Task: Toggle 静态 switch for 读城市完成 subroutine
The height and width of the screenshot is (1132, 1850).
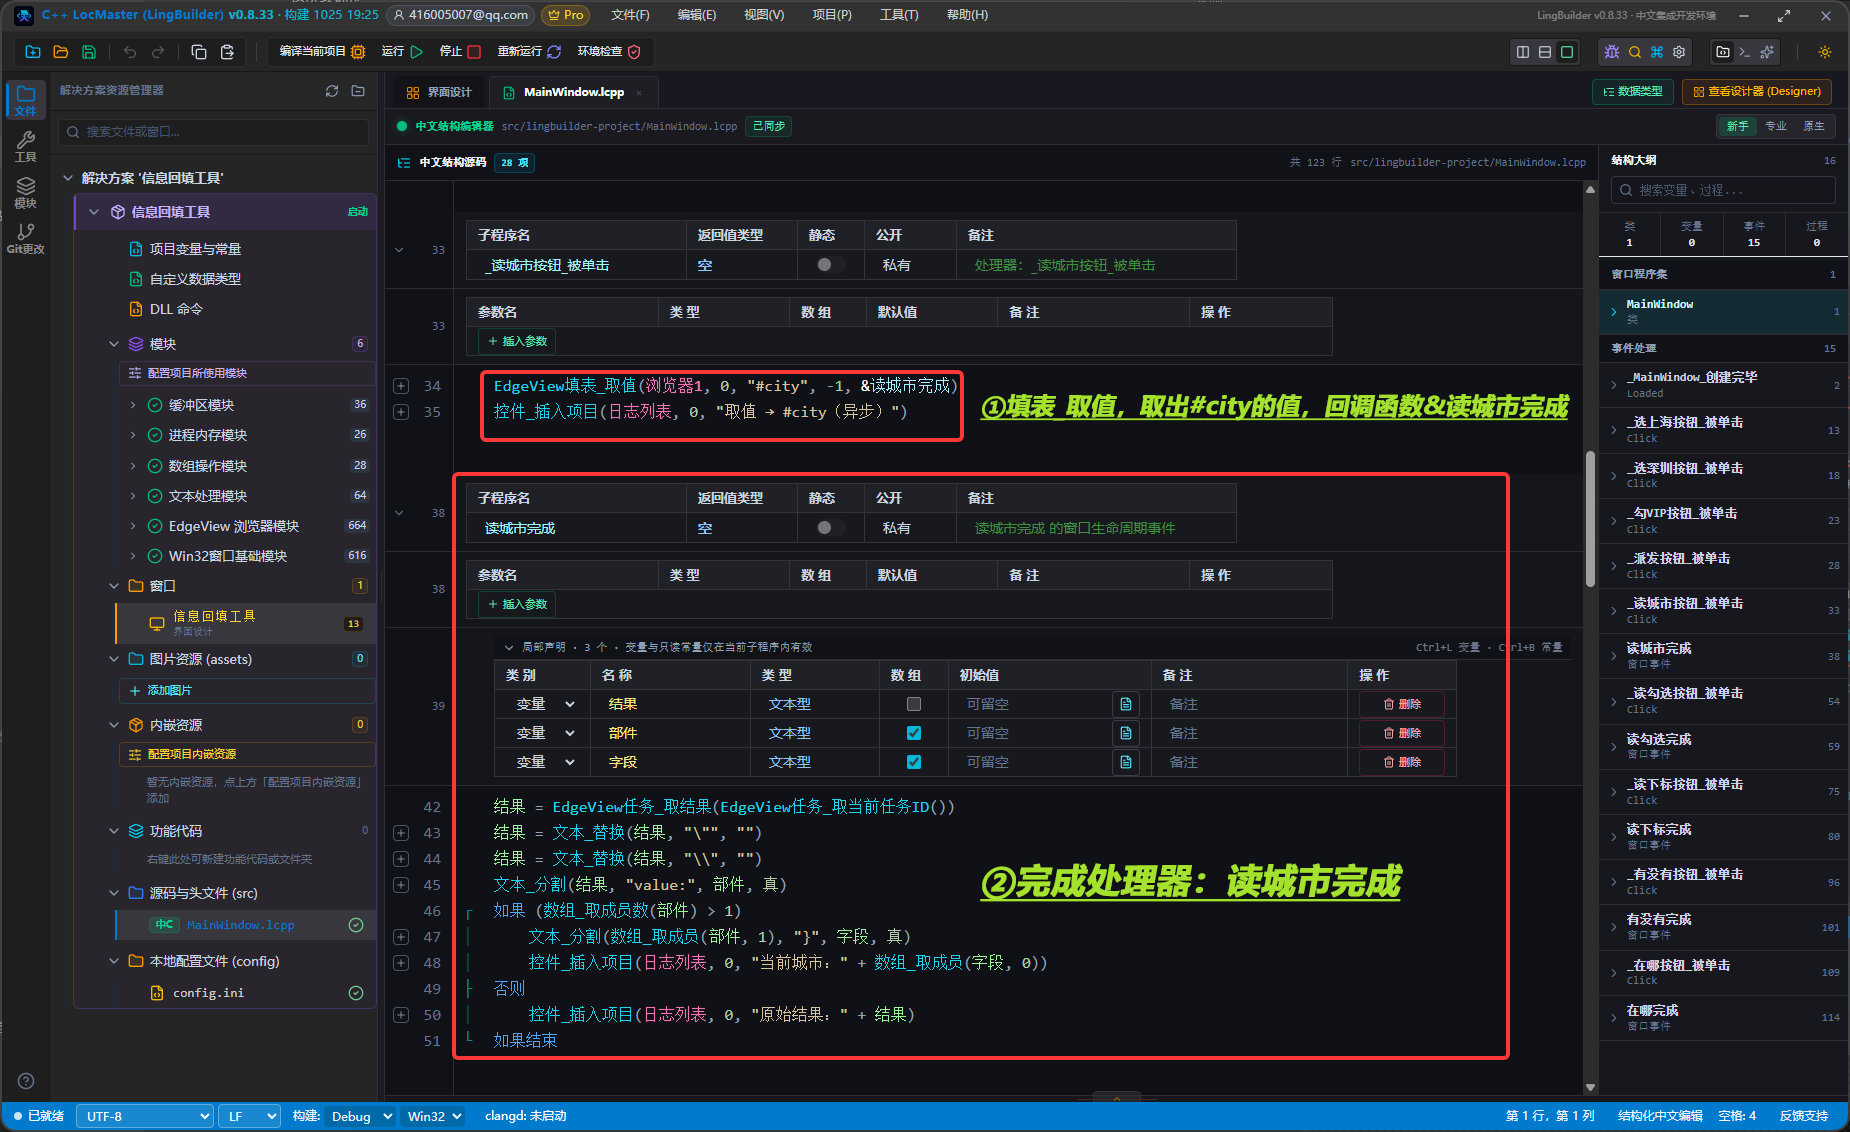Action: [830, 528]
